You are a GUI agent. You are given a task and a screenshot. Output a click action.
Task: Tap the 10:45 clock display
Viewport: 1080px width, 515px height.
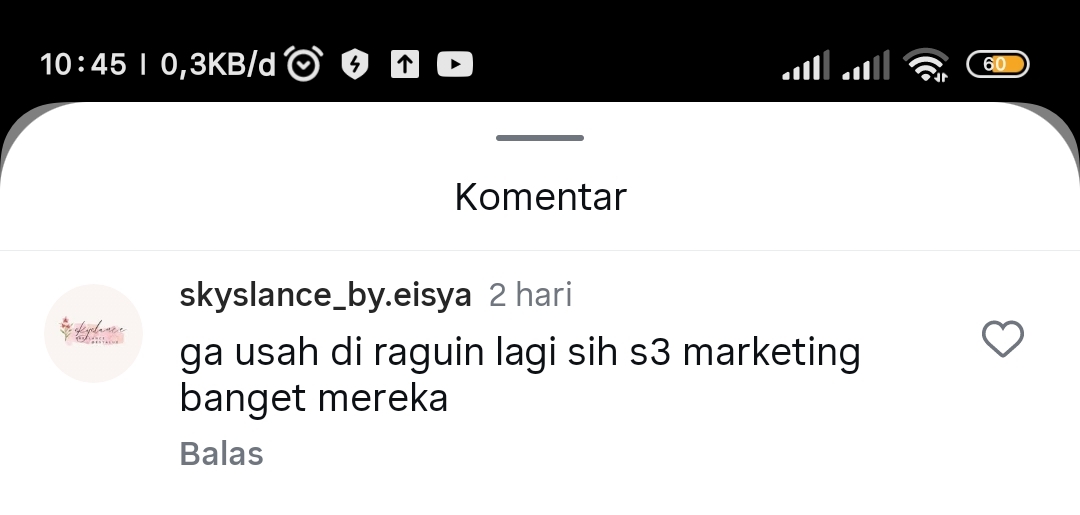[83, 65]
